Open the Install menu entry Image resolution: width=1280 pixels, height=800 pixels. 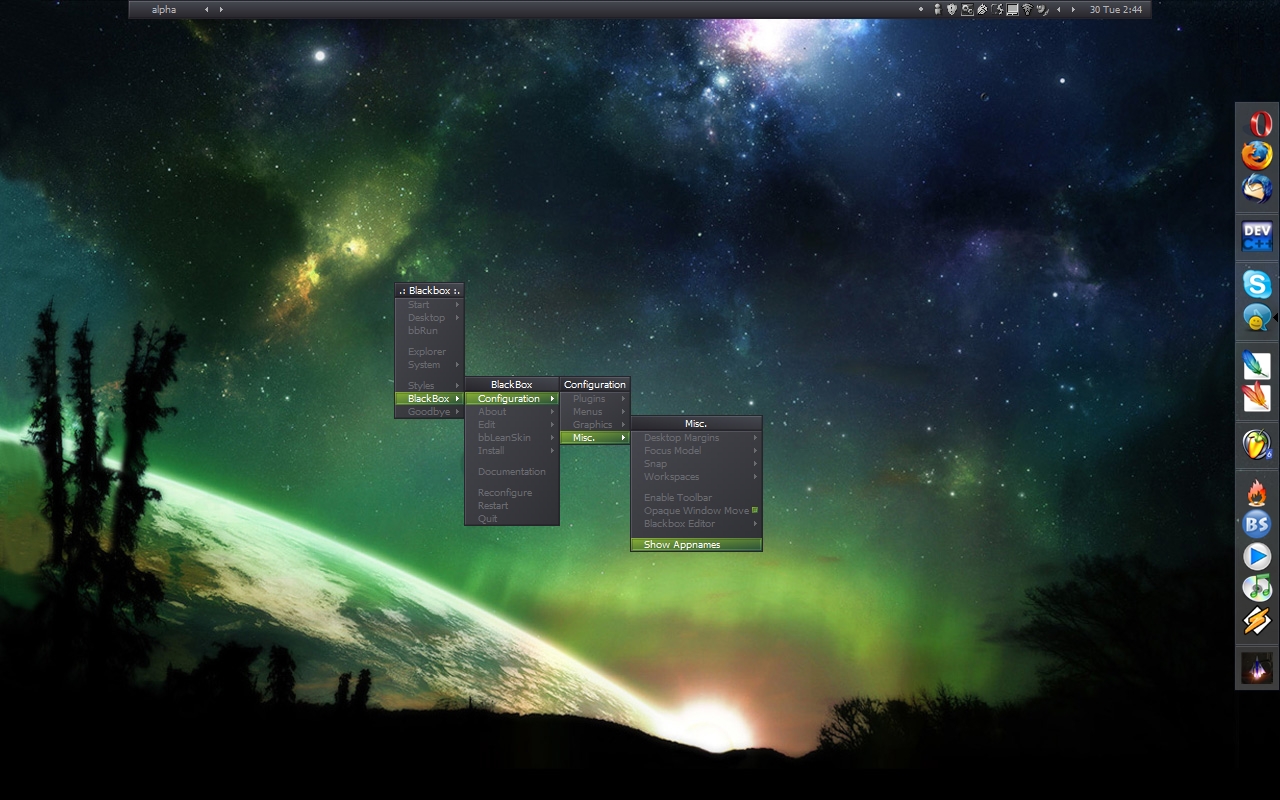[x=512, y=451]
